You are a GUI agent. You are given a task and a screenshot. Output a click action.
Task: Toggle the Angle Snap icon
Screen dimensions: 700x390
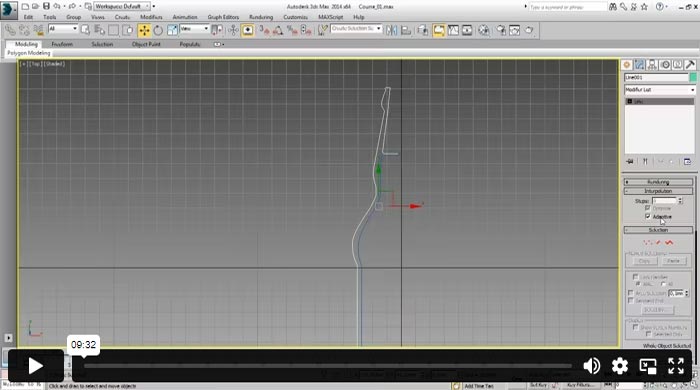(278, 30)
